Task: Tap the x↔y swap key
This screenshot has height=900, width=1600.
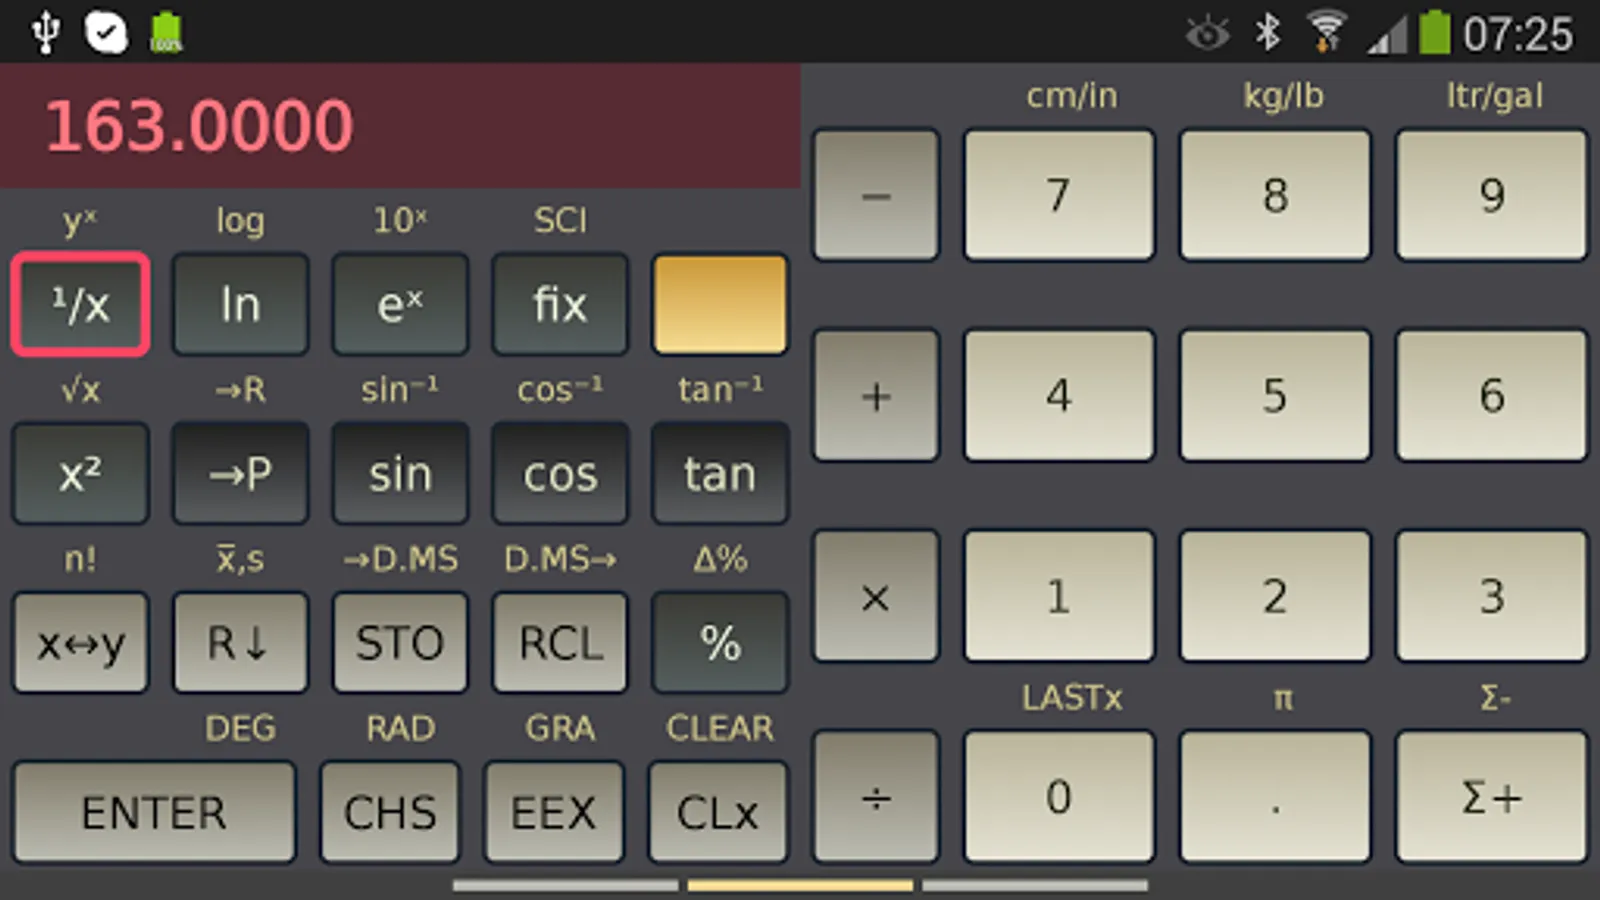Action: point(81,642)
